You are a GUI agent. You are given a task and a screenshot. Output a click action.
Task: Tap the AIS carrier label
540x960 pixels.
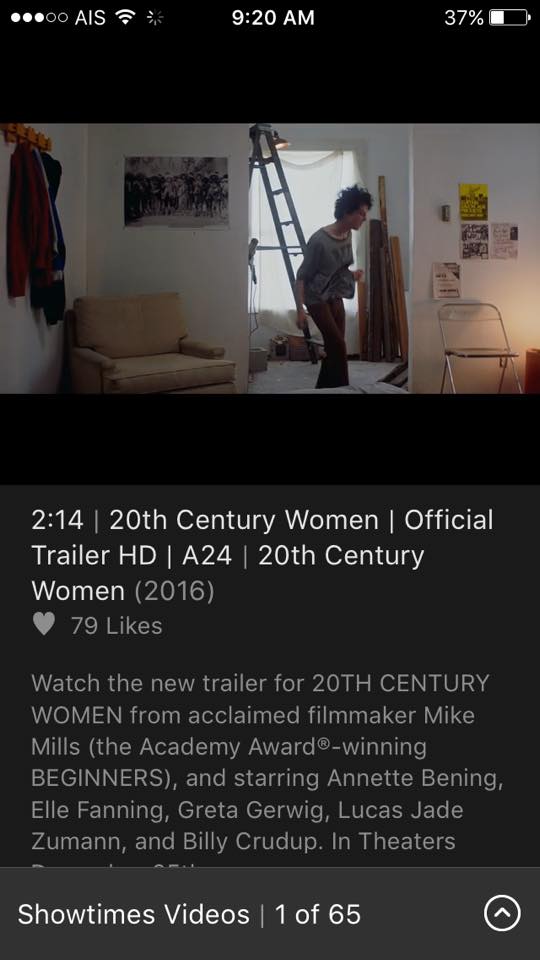(x=90, y=18)
